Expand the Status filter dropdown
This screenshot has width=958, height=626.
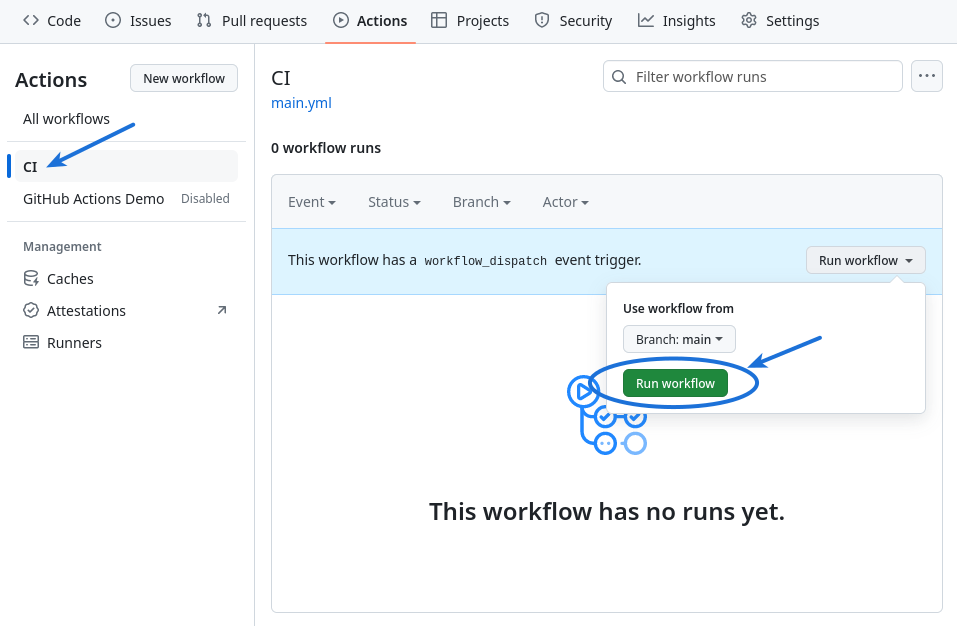tap(394, 202)
